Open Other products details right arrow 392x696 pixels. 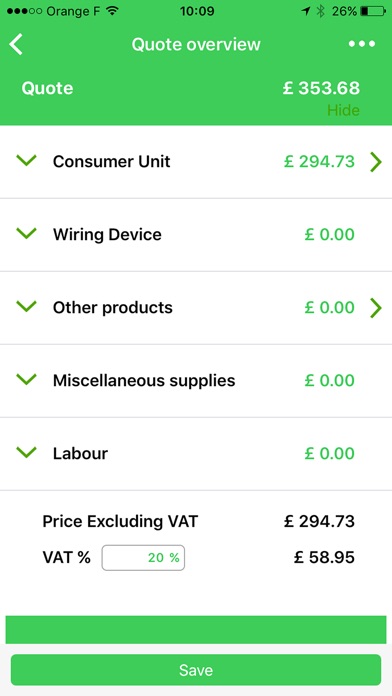376,308
